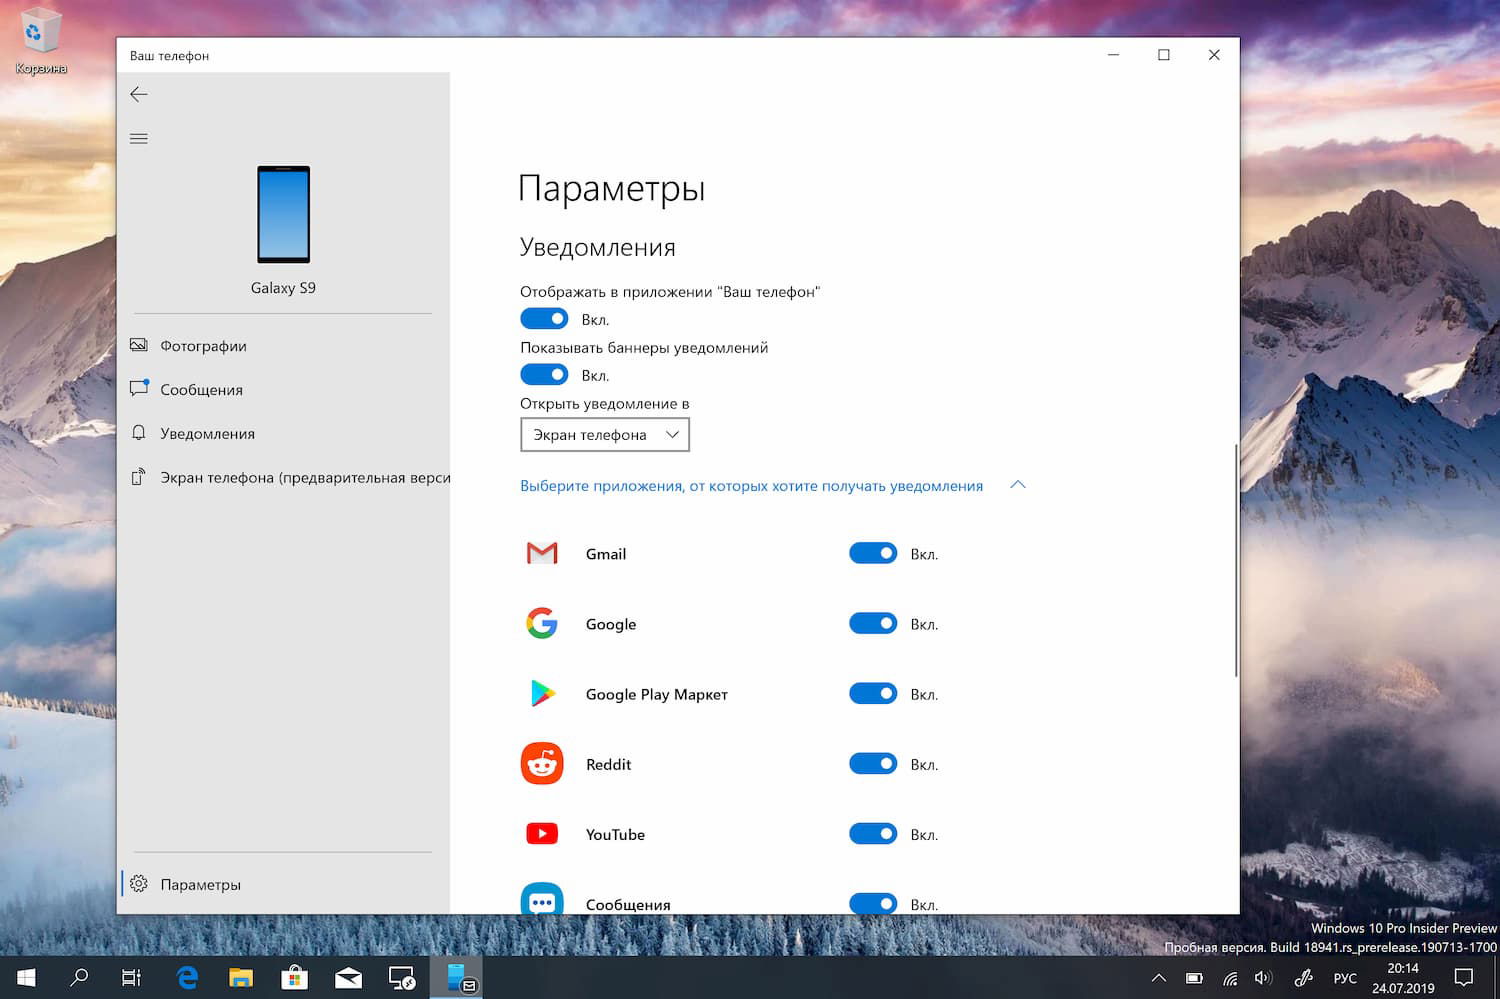Open the hamburger navigation menu
The image size is (1500, 999).
139,138
